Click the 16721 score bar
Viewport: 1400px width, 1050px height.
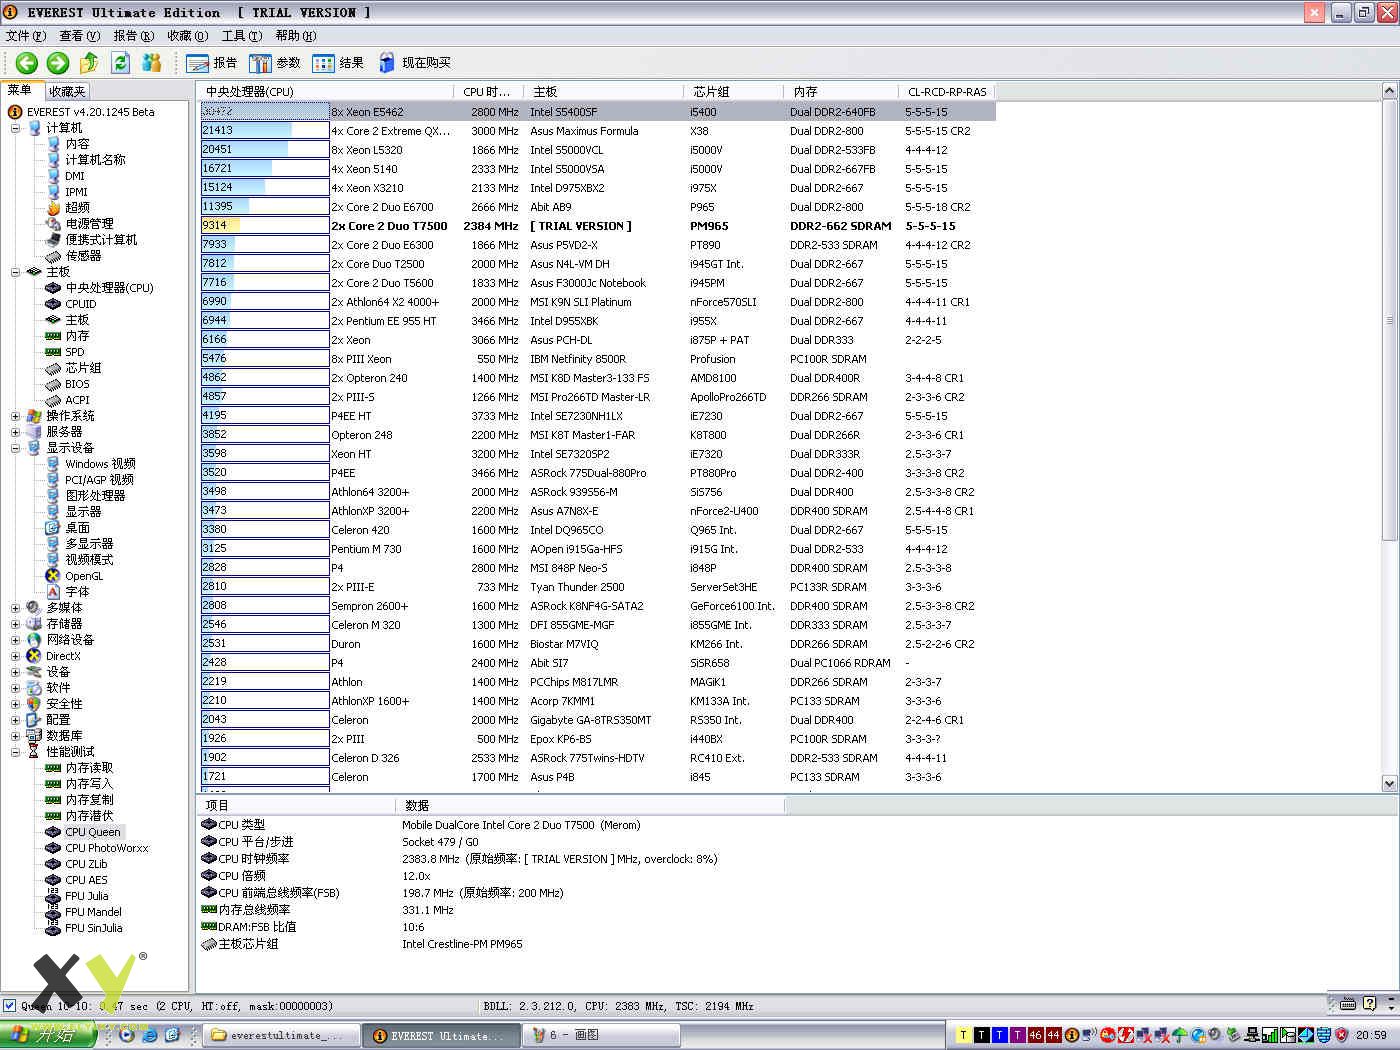[265, 169]
